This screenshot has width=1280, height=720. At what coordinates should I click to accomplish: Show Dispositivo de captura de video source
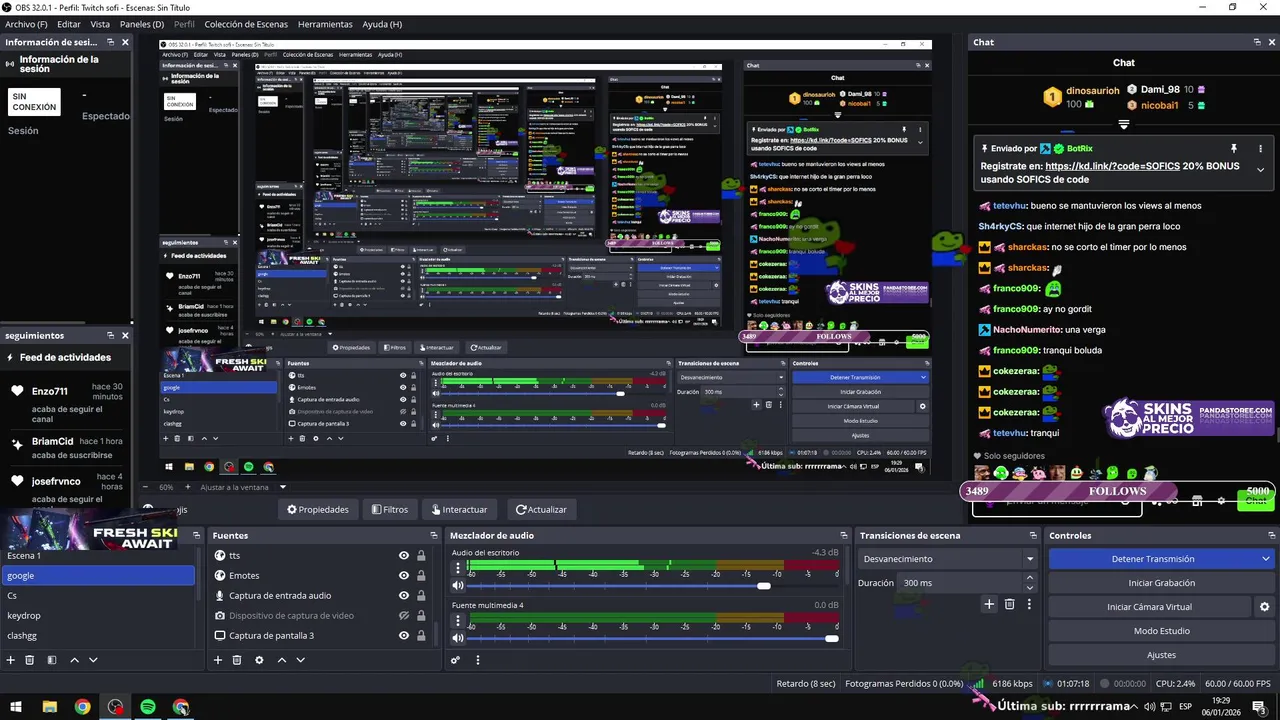pyautogui.click(x=404, y=615)
